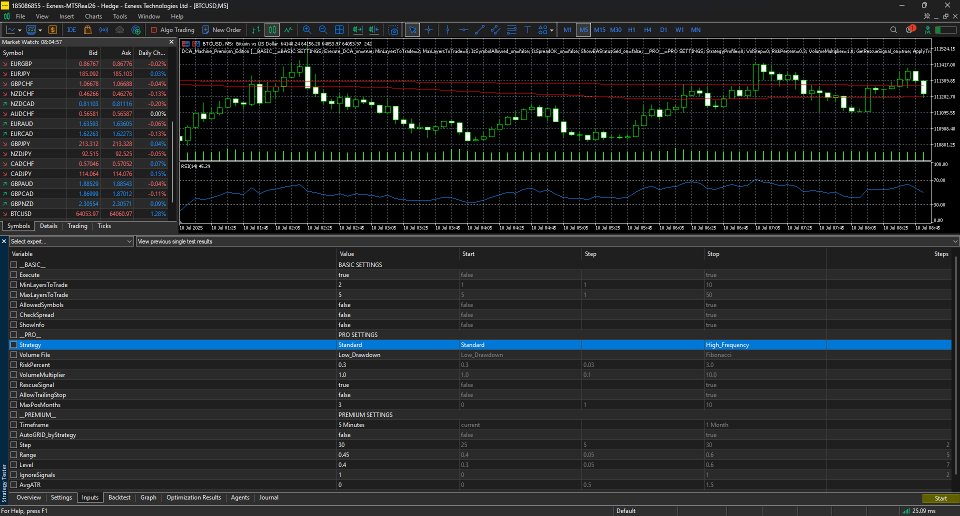Zoom in on the chart
Image resolution: width=960 pixels, height=516 pixels.
tap(307, 29)
